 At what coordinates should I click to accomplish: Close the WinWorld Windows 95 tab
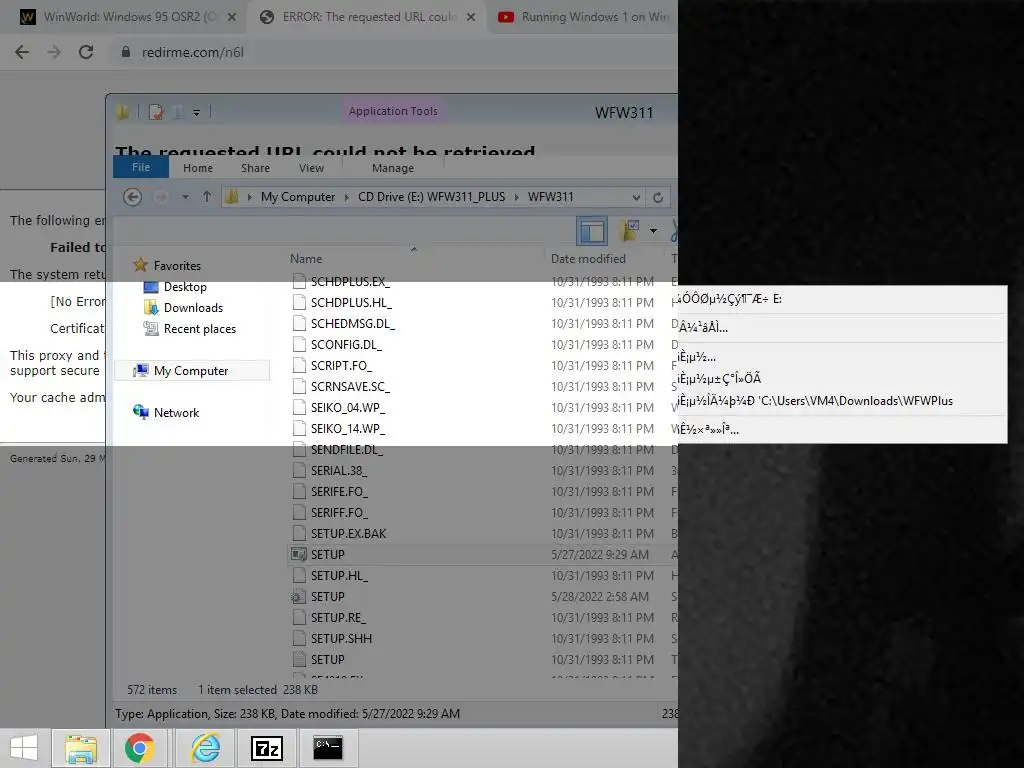coord(232,17)
